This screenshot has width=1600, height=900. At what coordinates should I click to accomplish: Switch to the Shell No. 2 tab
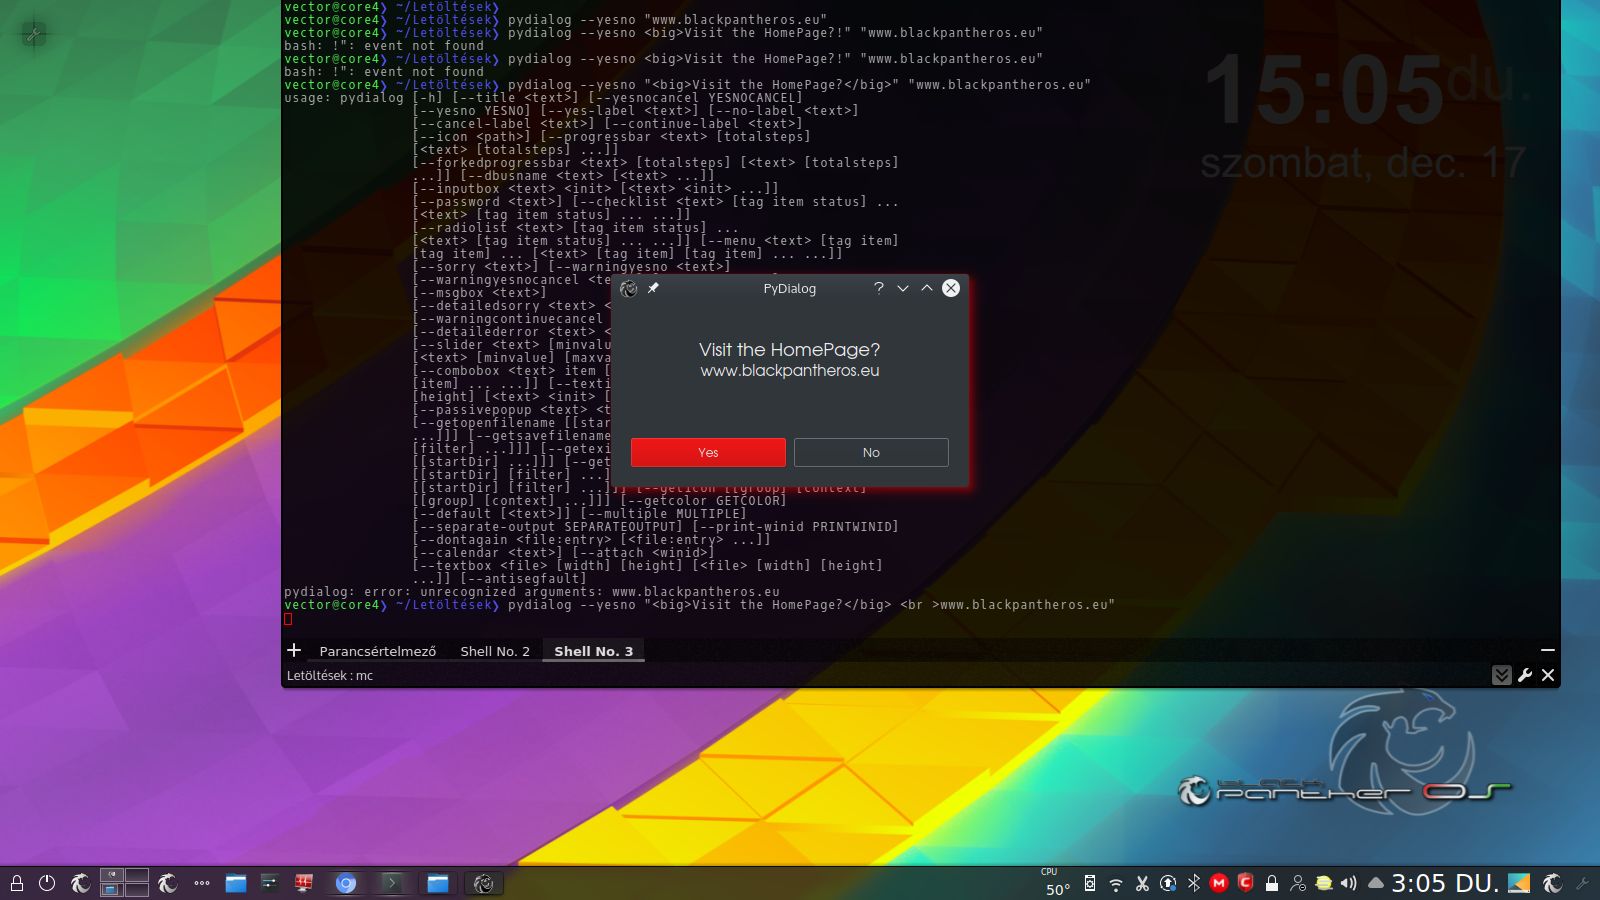(x=494, y=650)
